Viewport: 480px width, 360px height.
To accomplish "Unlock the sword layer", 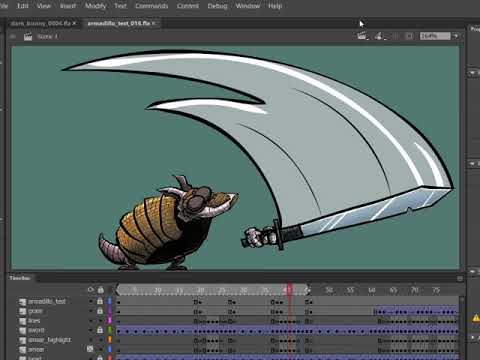I will [x=100, y=330].
